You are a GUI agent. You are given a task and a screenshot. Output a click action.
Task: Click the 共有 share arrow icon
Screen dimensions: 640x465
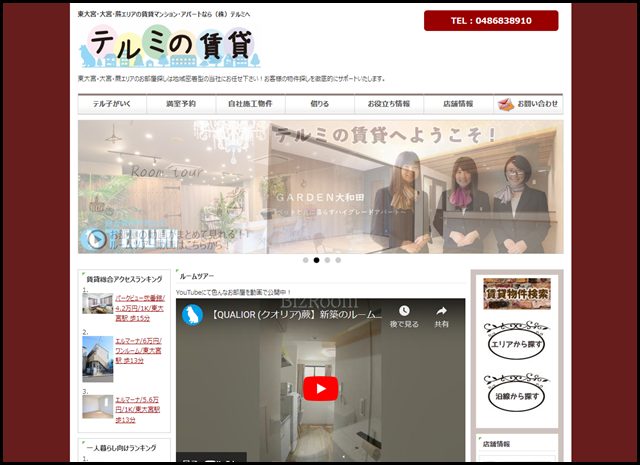pos(441,311)
